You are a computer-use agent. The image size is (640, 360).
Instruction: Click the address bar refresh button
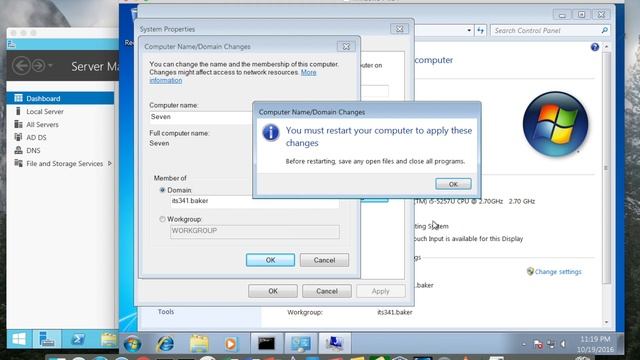pyautogui.click(x=480, y=31)
